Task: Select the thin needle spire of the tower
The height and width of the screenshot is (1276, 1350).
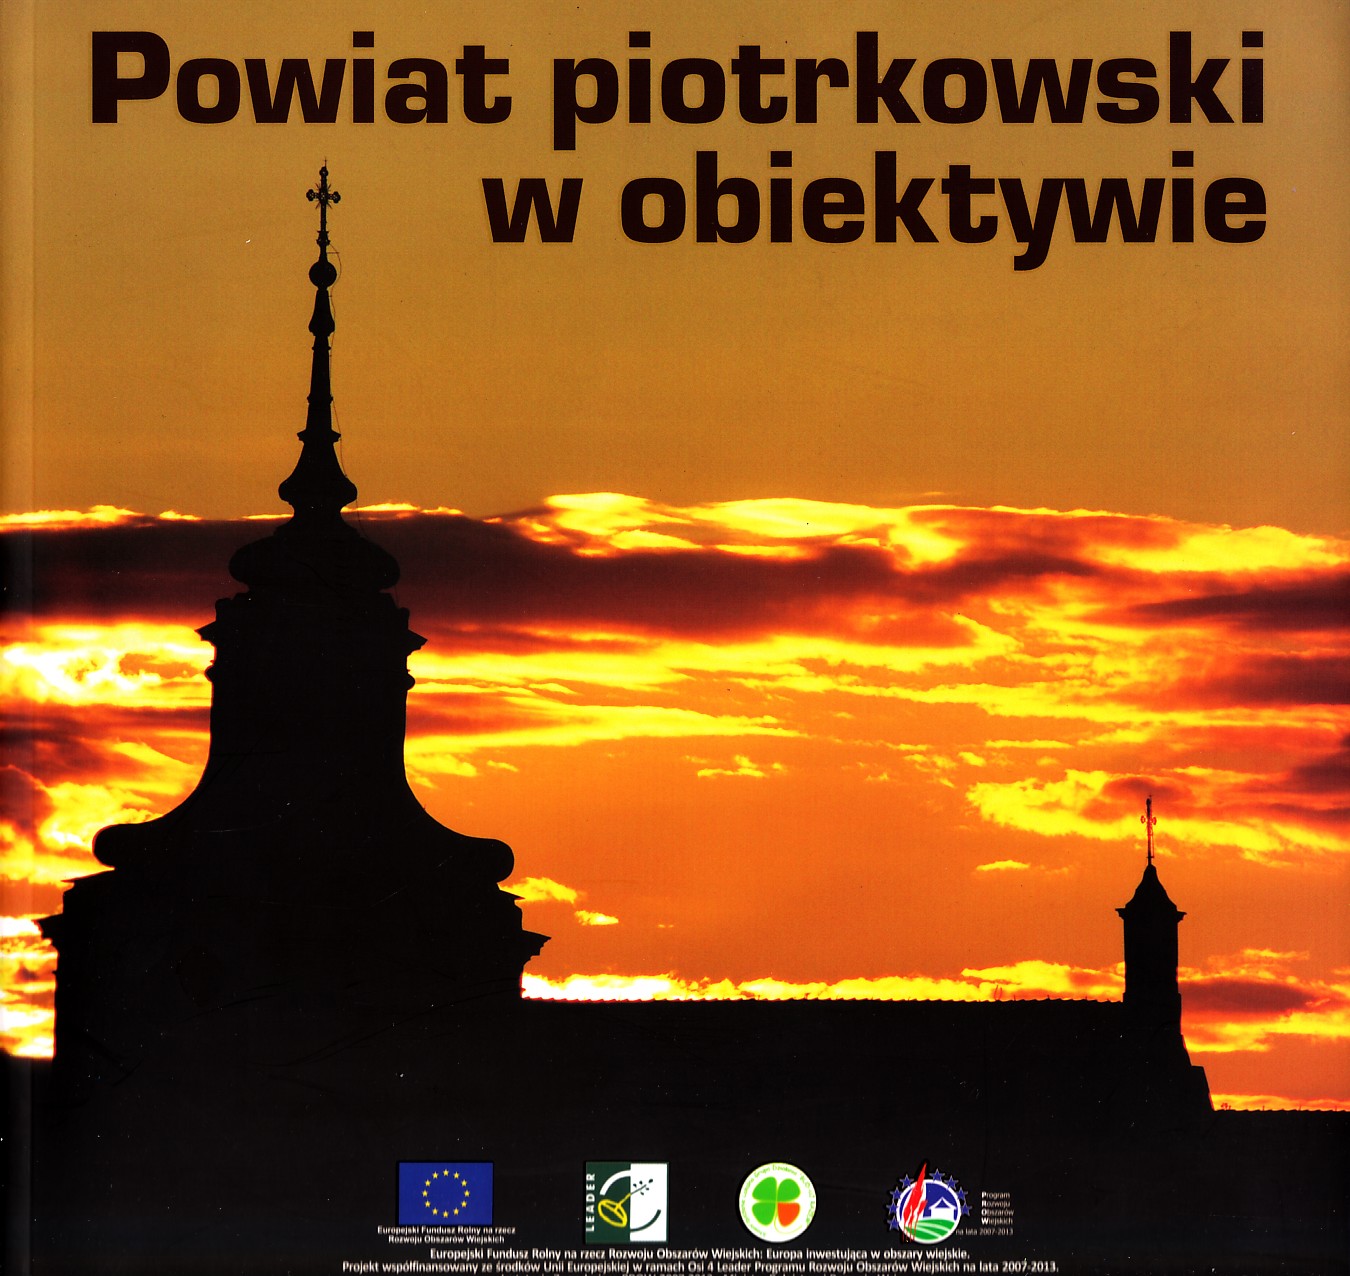Action: (x=321, y=380)
